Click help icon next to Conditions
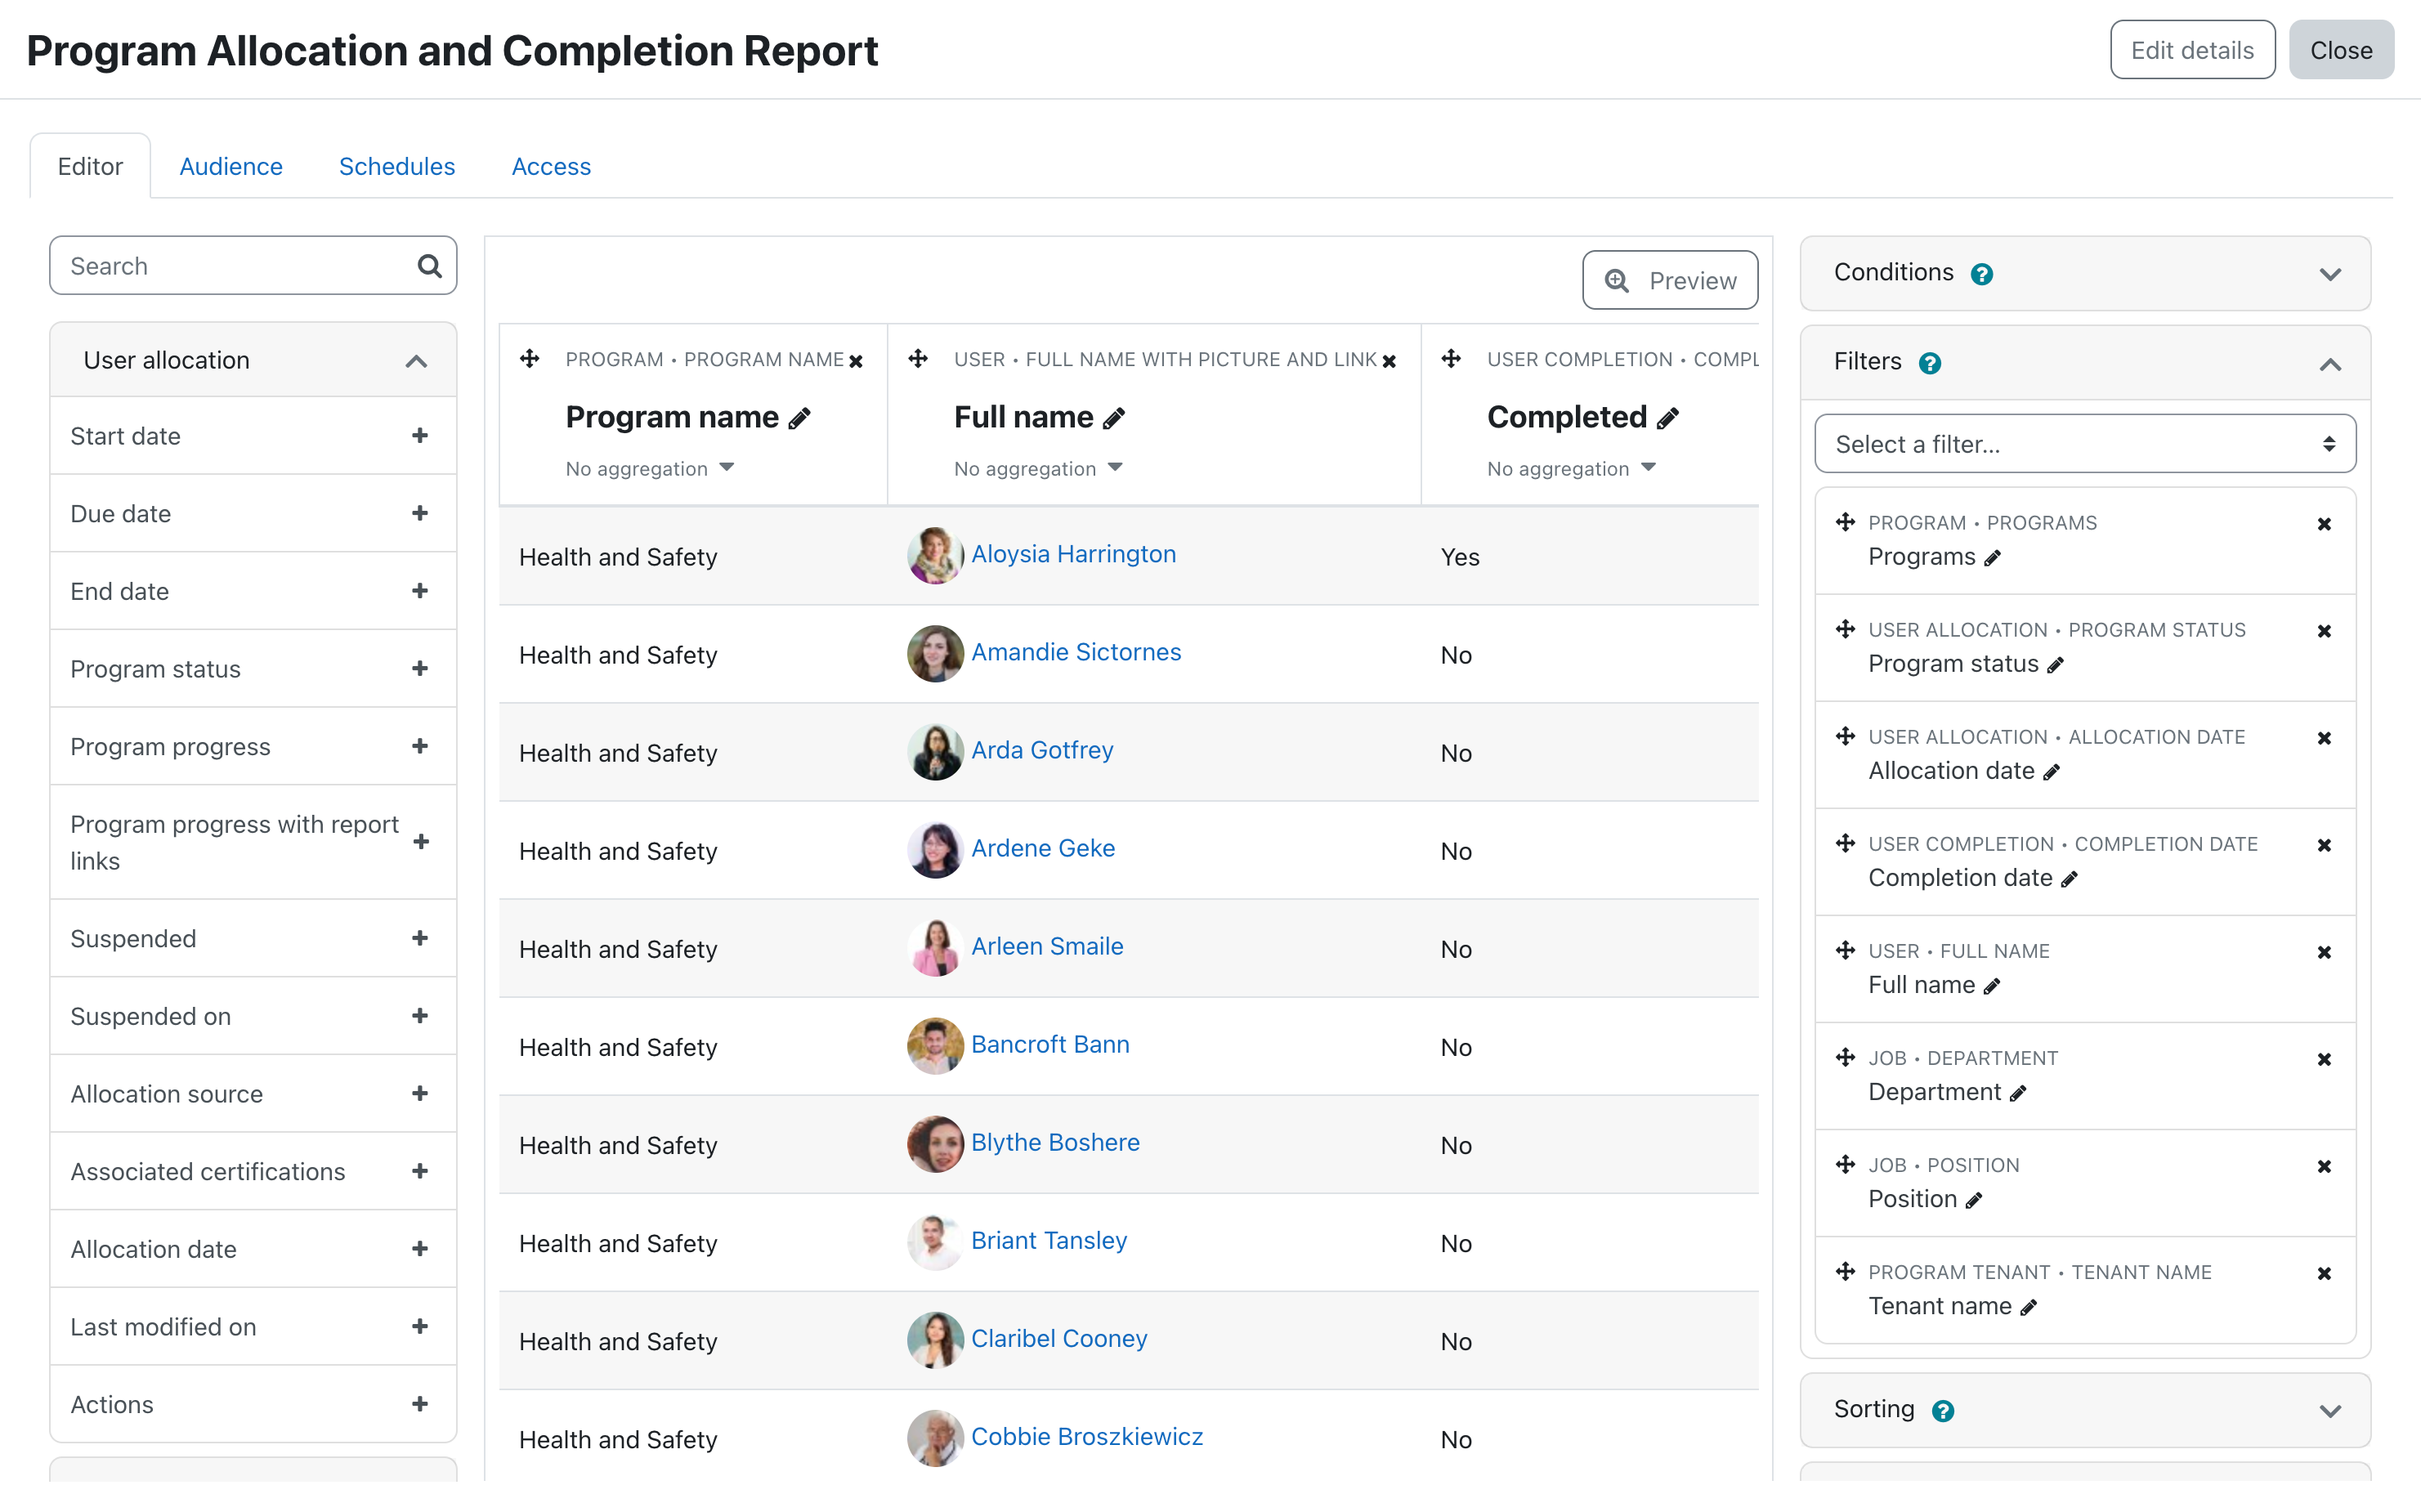Viewport: 2421px width, 1512px height. pos(1981,274)
